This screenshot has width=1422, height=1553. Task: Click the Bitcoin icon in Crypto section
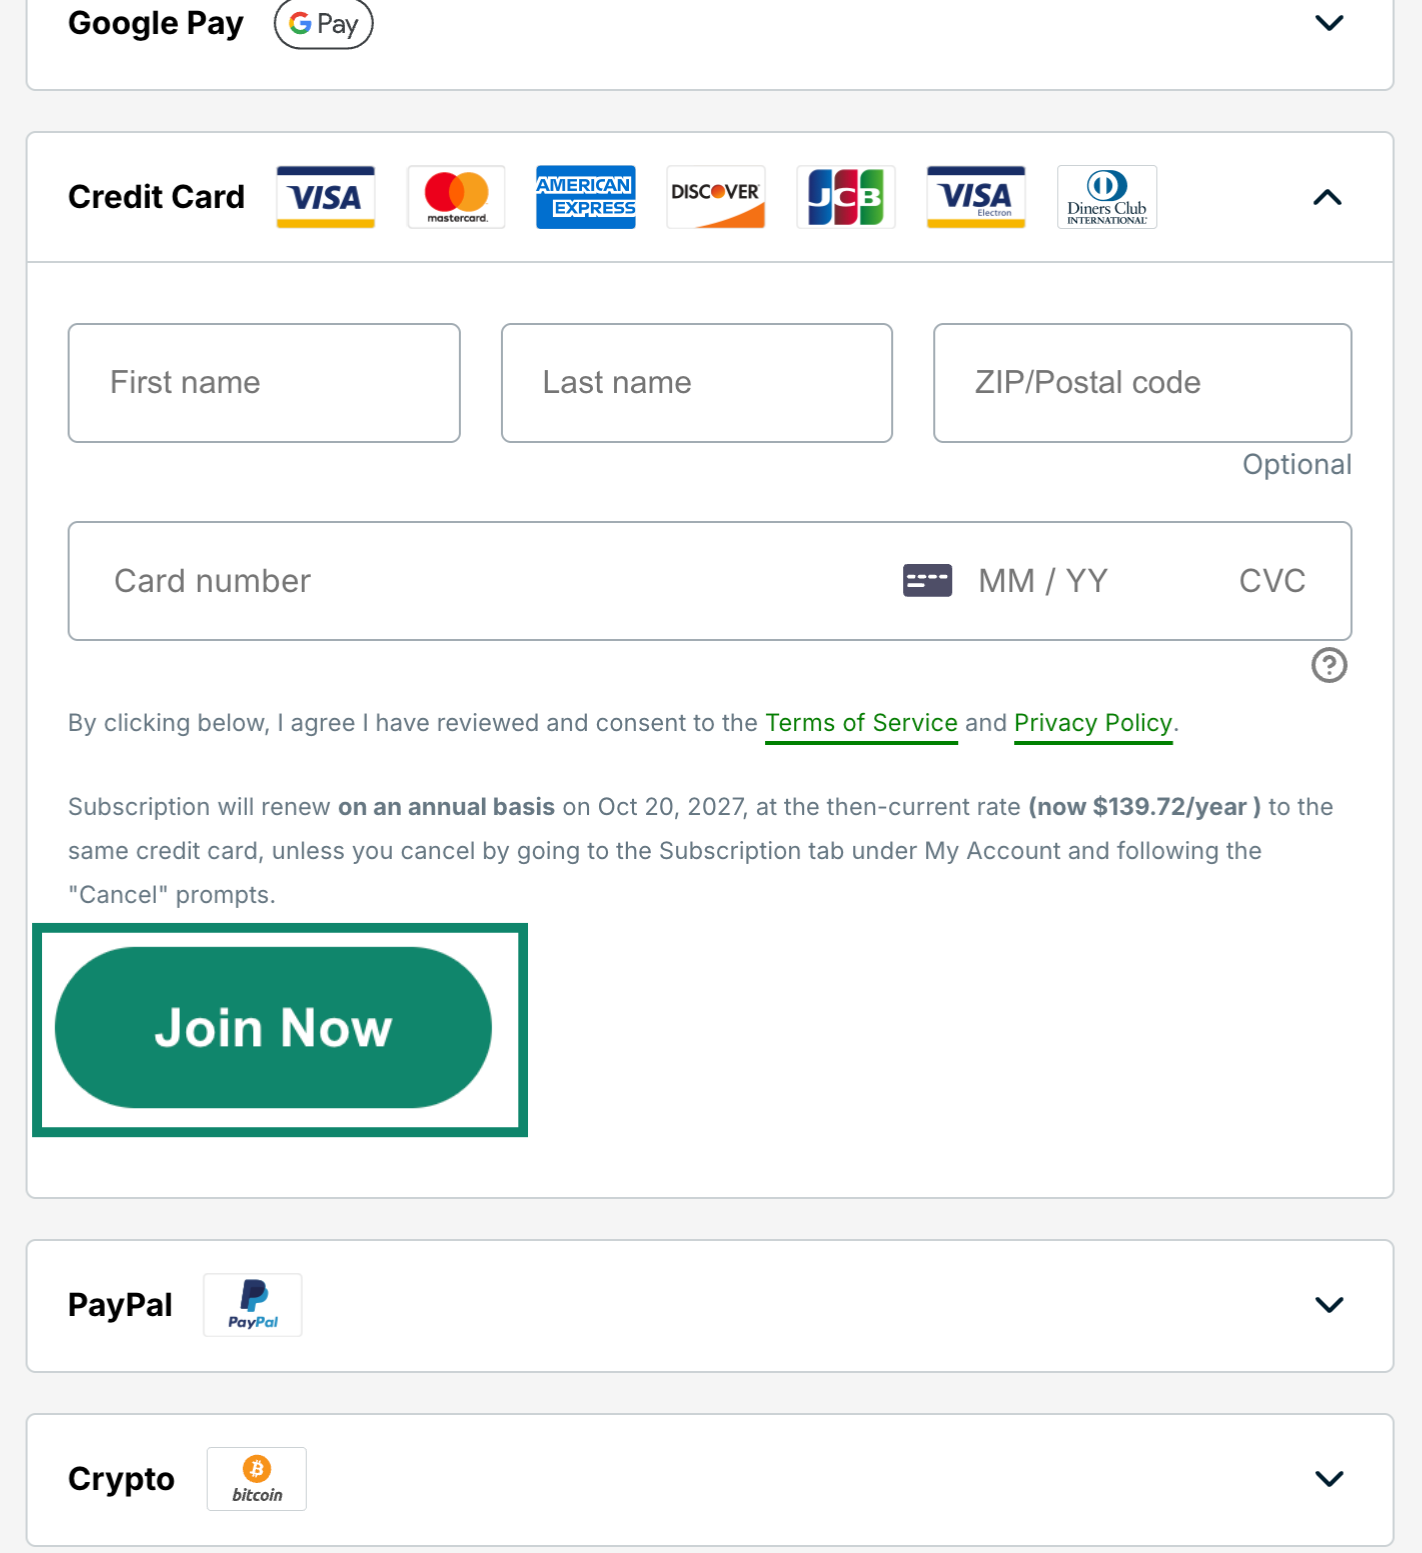(x=256, y=1479)
